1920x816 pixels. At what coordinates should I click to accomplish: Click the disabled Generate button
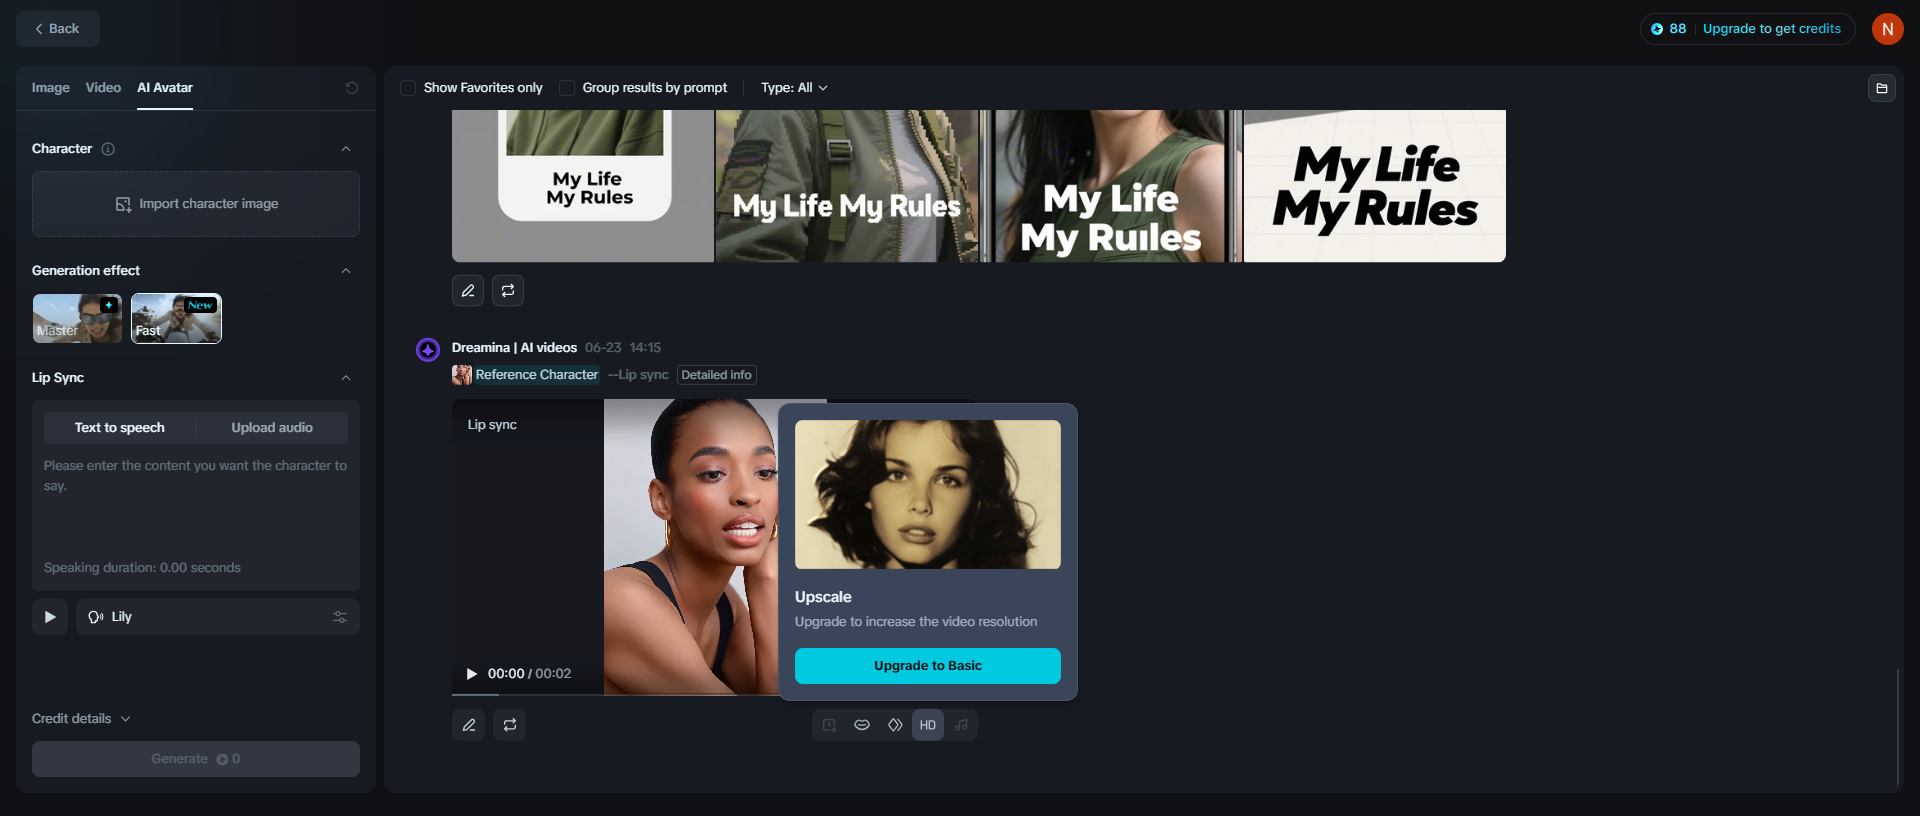pos(196,759)
